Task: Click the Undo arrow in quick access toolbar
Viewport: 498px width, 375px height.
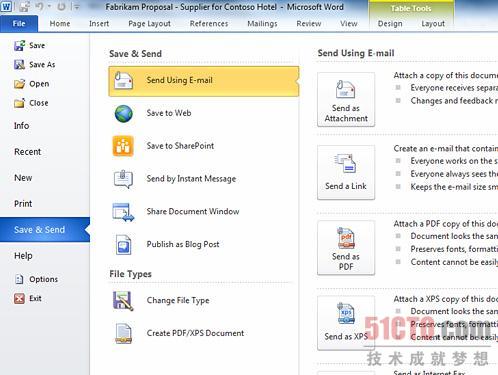Action: (x=39, y=6)
